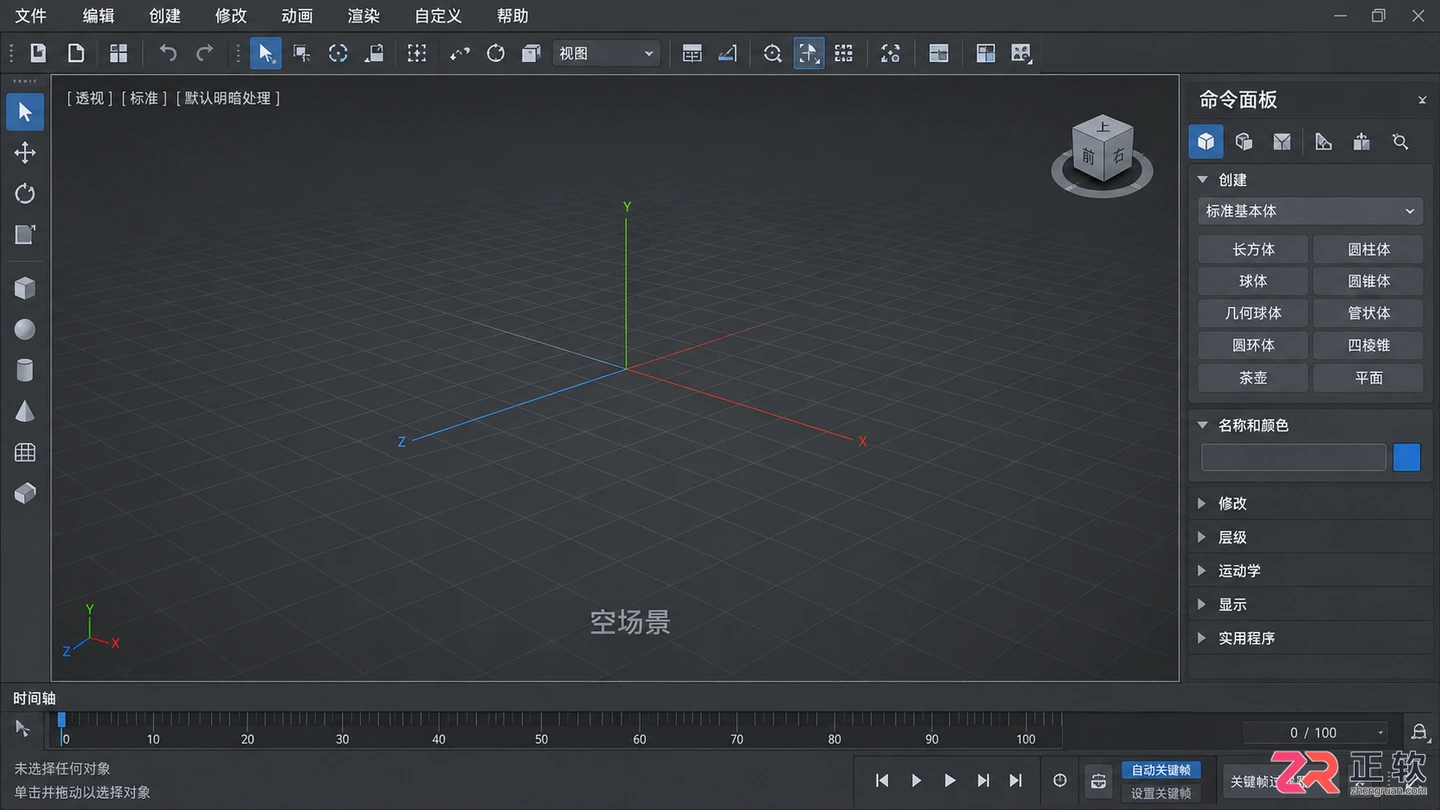Click the 长方体 button

click(x=1253, y=249)
